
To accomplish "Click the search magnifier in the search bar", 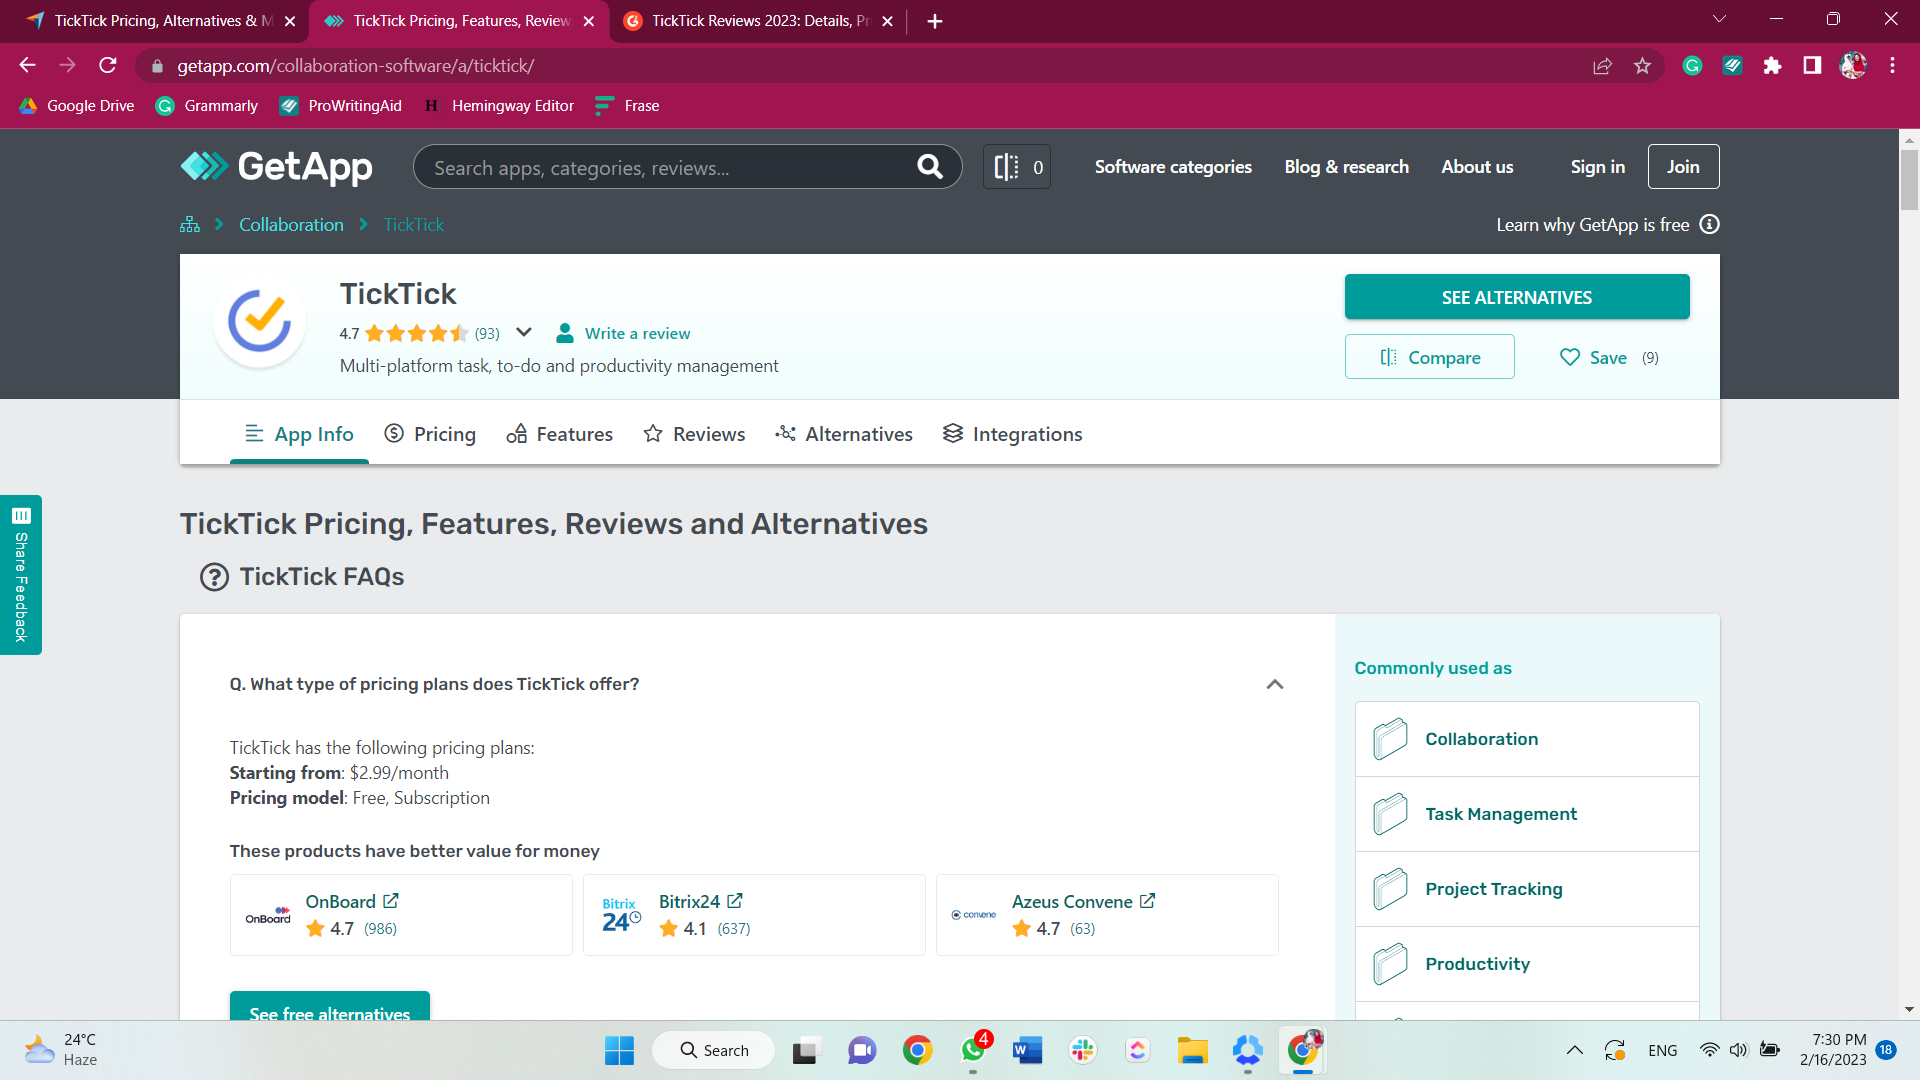I will pos(931,166).
